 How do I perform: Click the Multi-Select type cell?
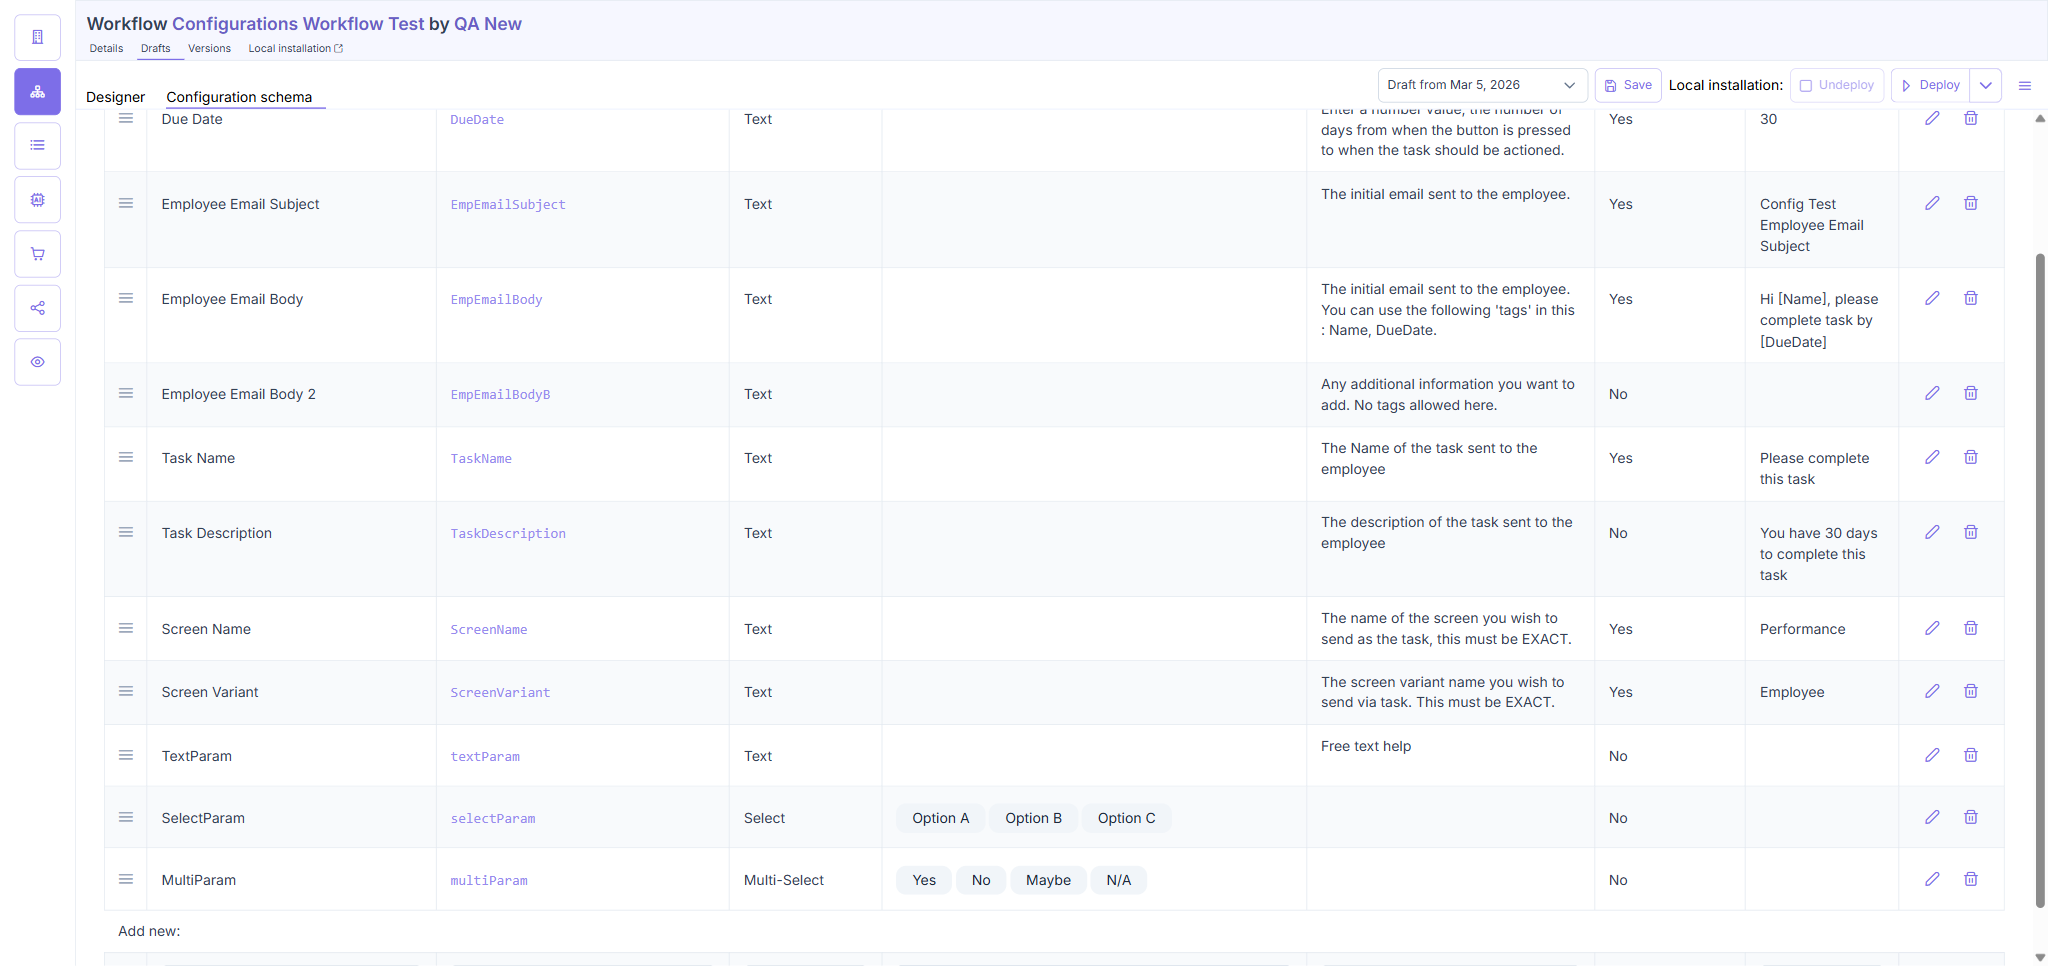pyautogui.click(x=784, y=880)
